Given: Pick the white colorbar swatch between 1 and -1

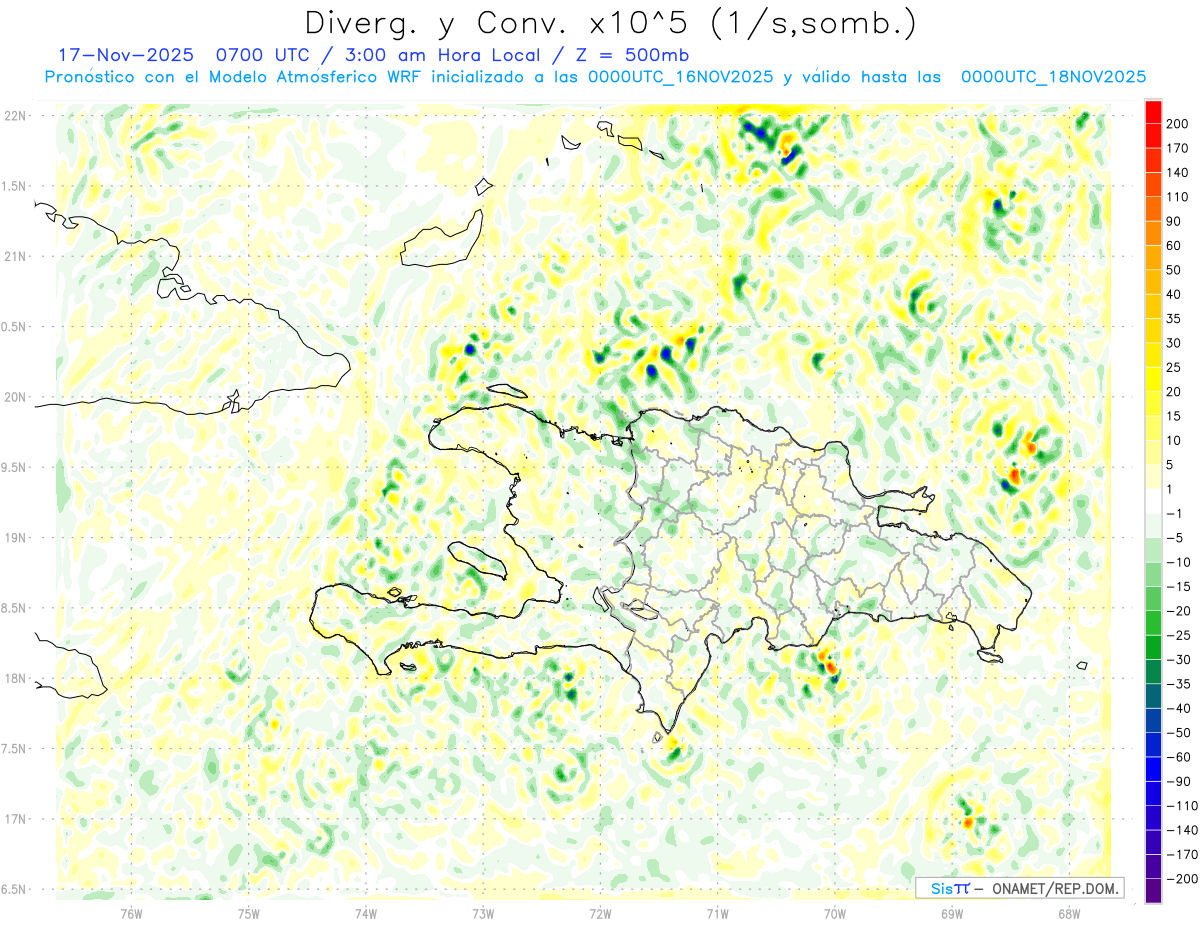Looking at the screenshot, I should [x=1153, y=501].
